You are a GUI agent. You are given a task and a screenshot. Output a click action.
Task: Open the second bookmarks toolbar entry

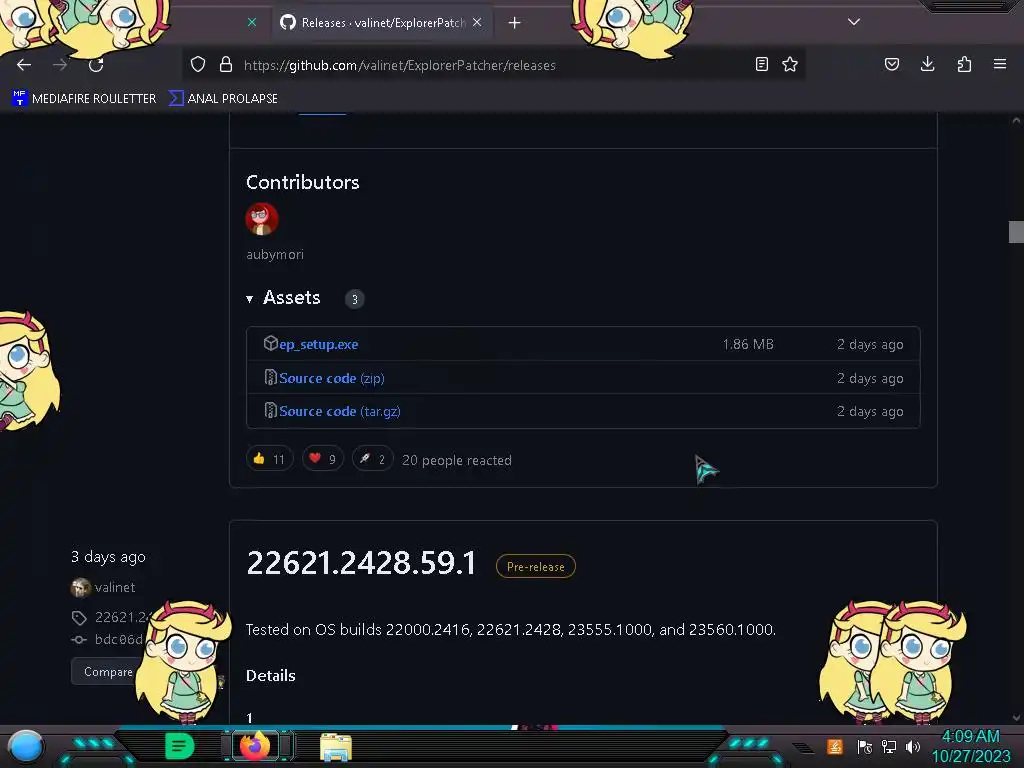[223, 99]
